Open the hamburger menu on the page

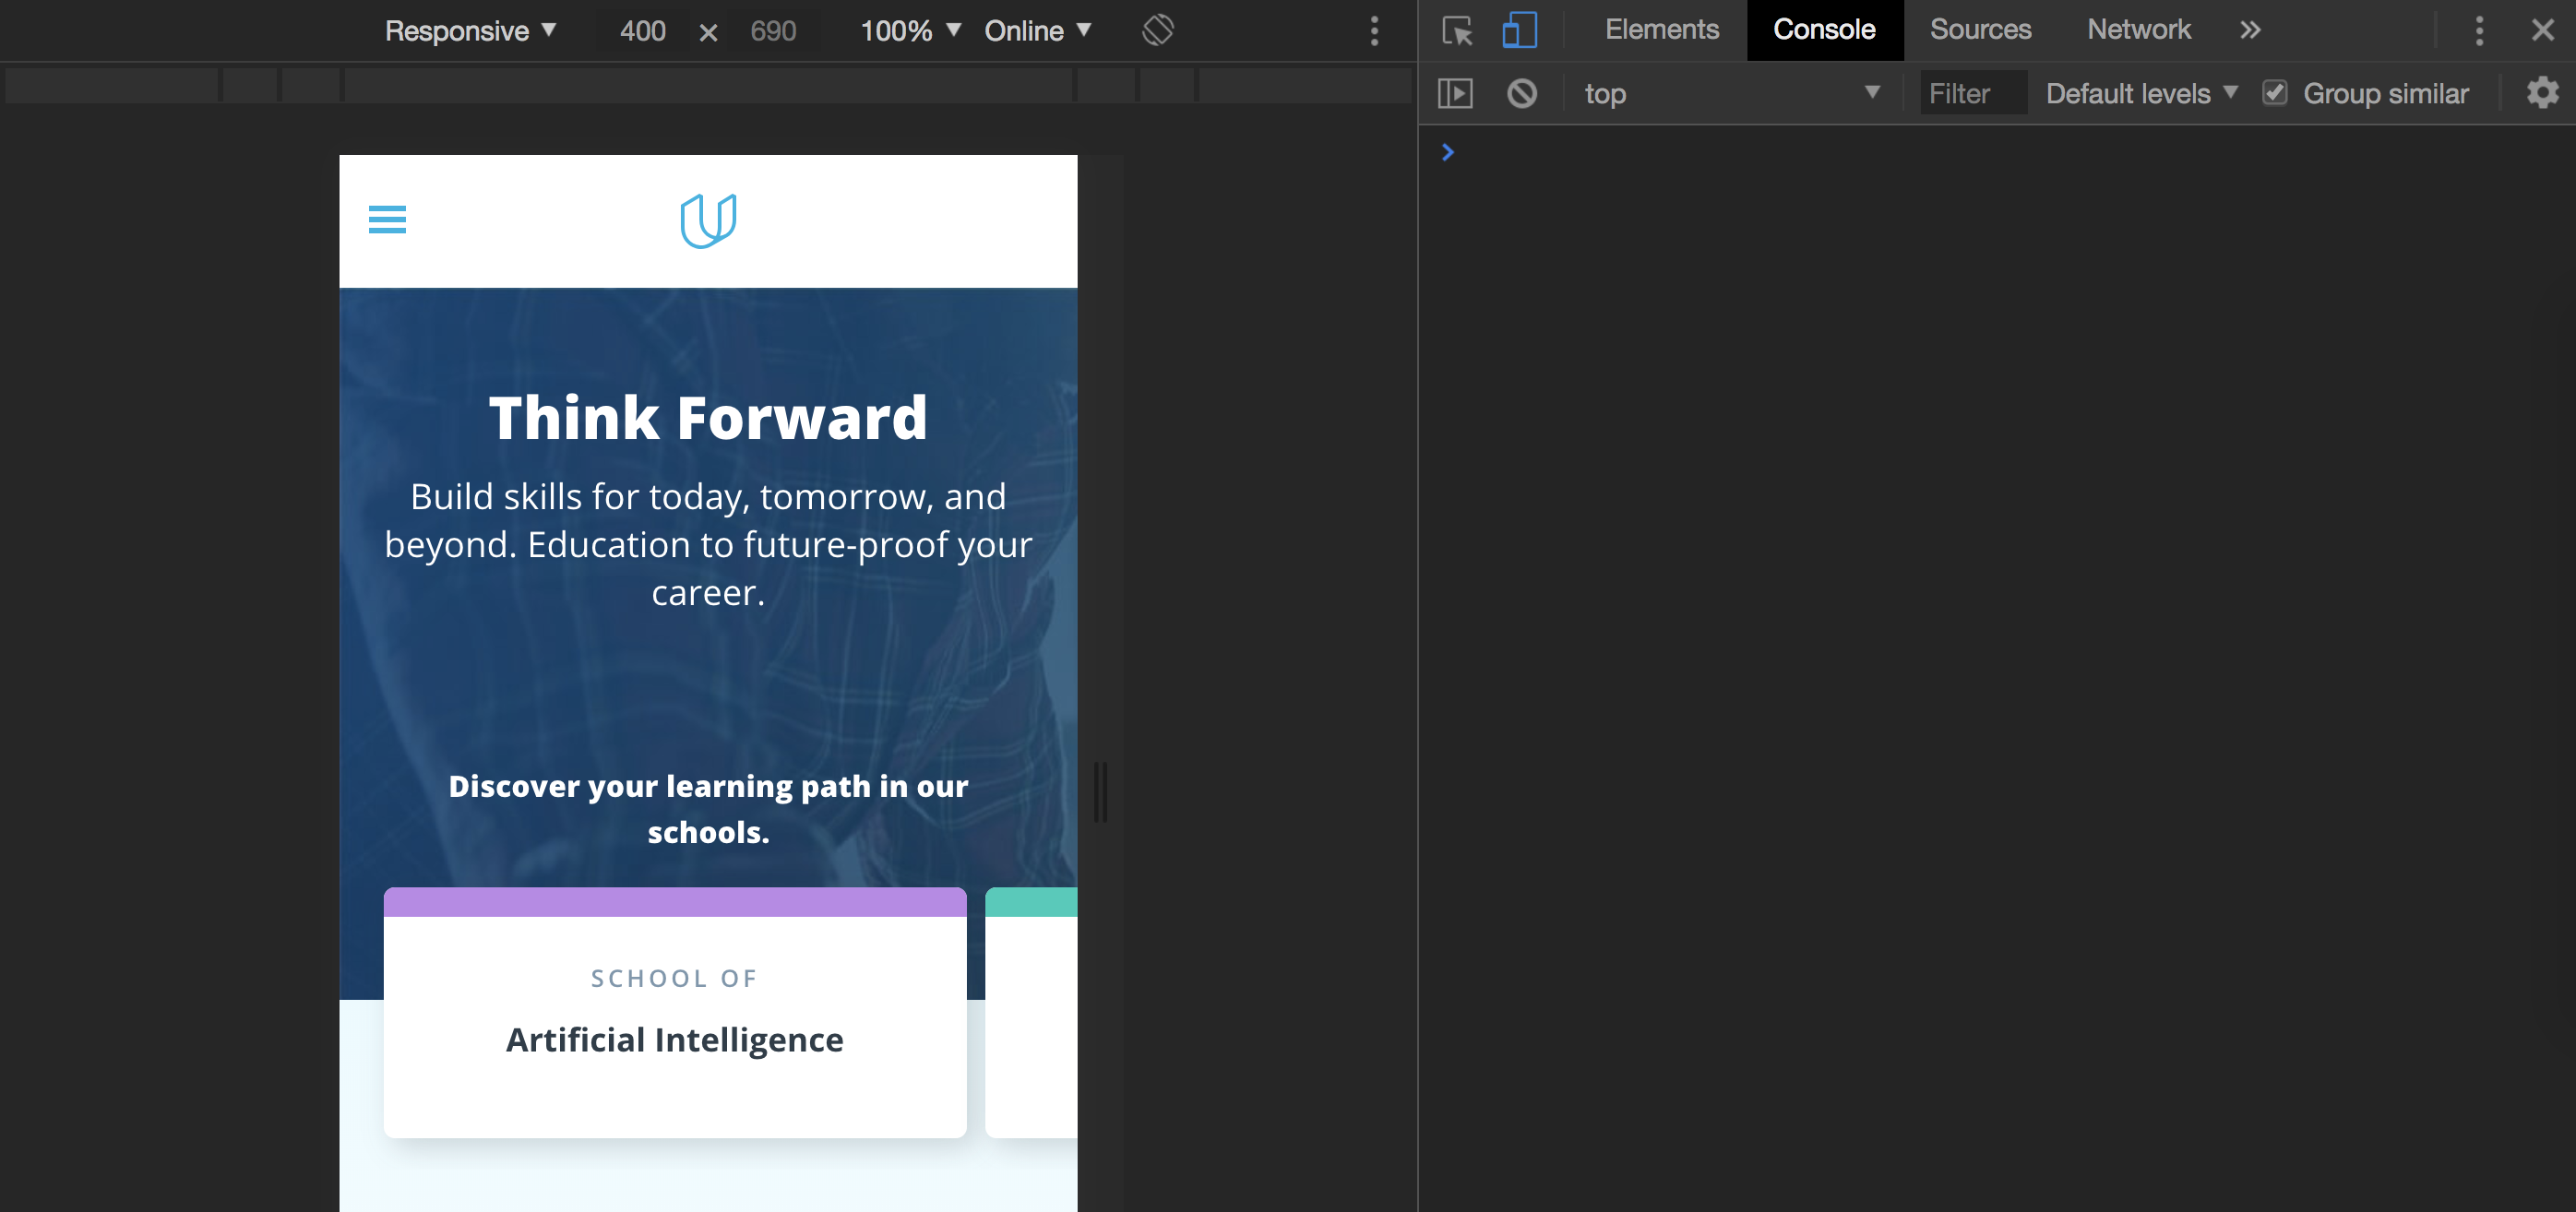click(387, 219)
